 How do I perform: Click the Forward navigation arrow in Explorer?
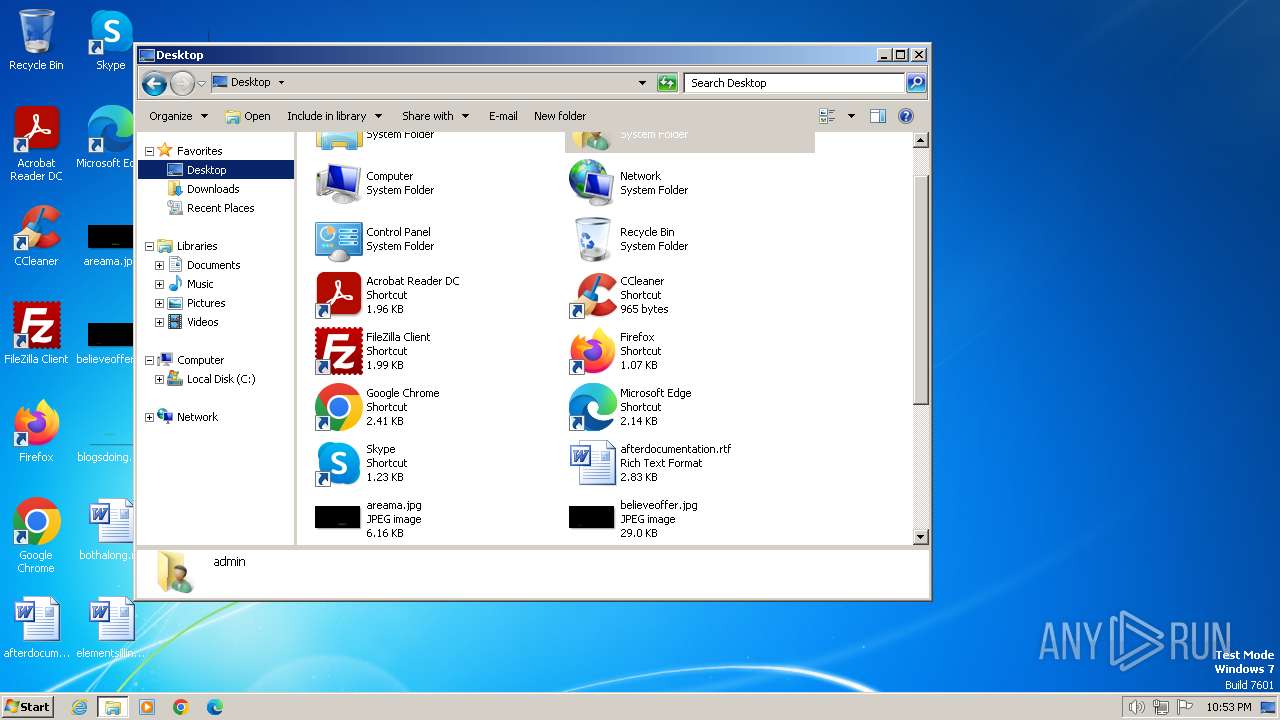tap(182, 83)
